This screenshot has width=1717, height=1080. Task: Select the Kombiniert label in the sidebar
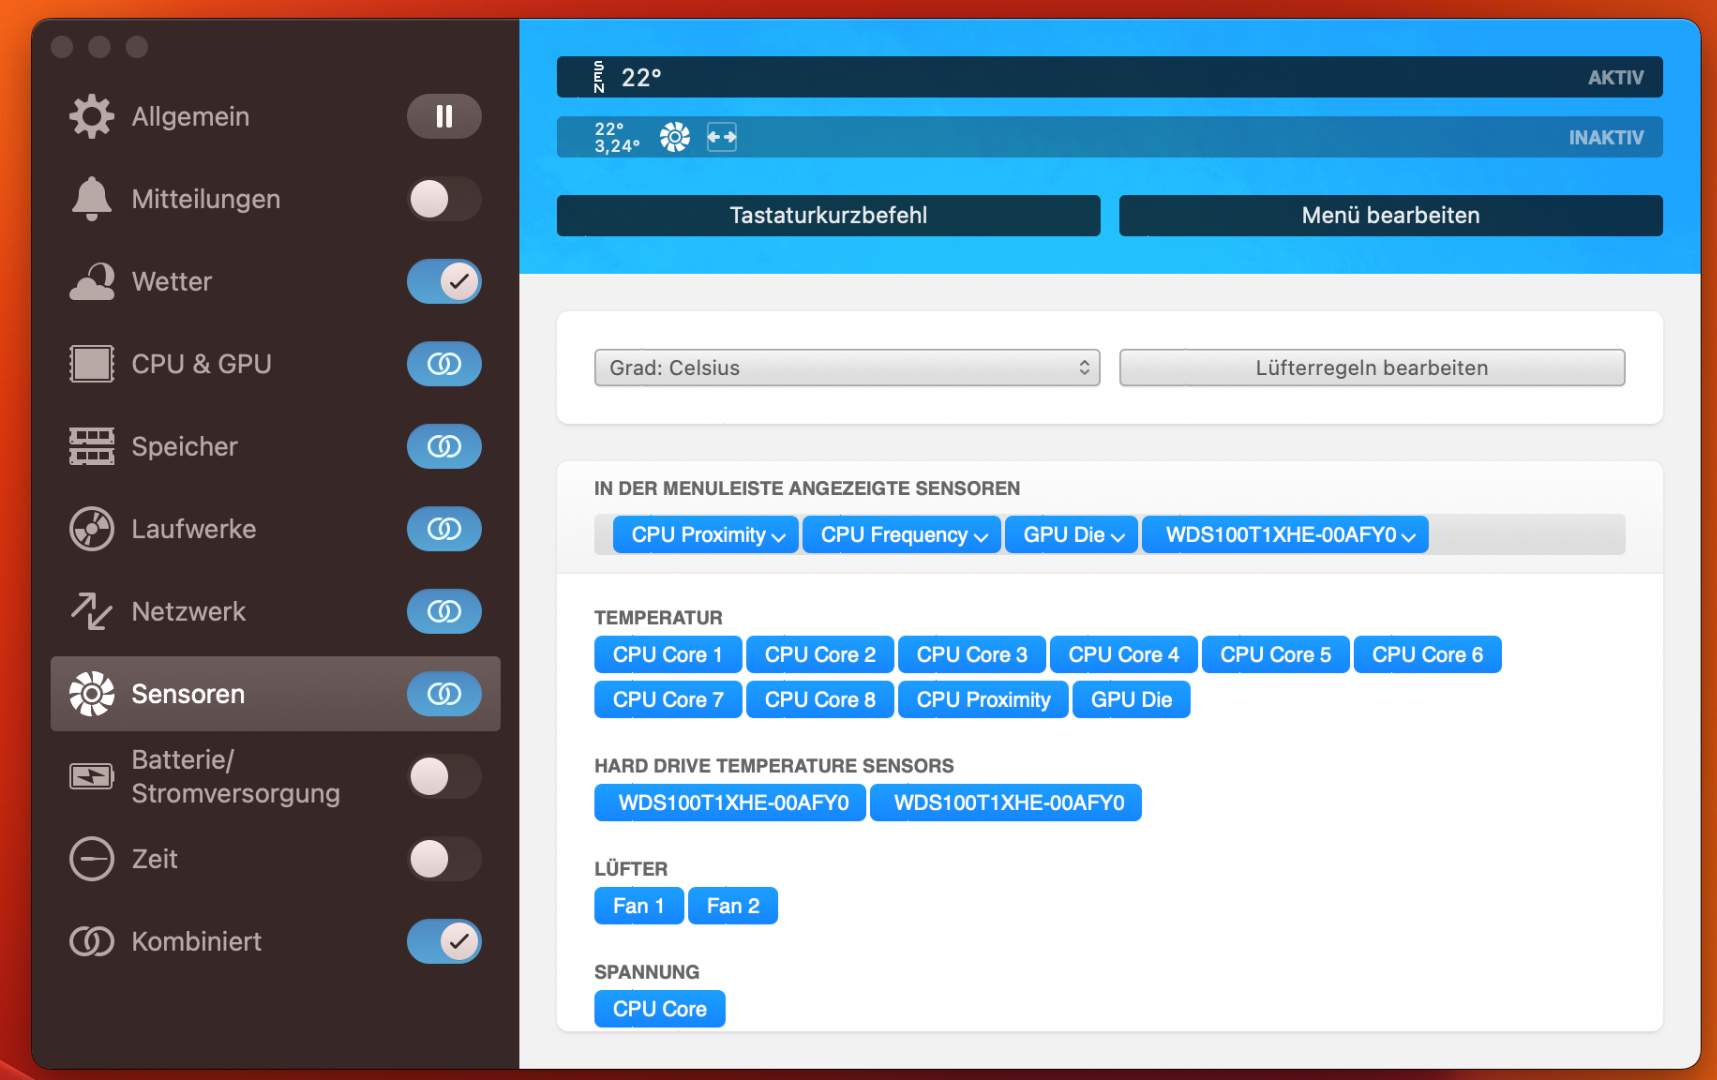[197, 941]
